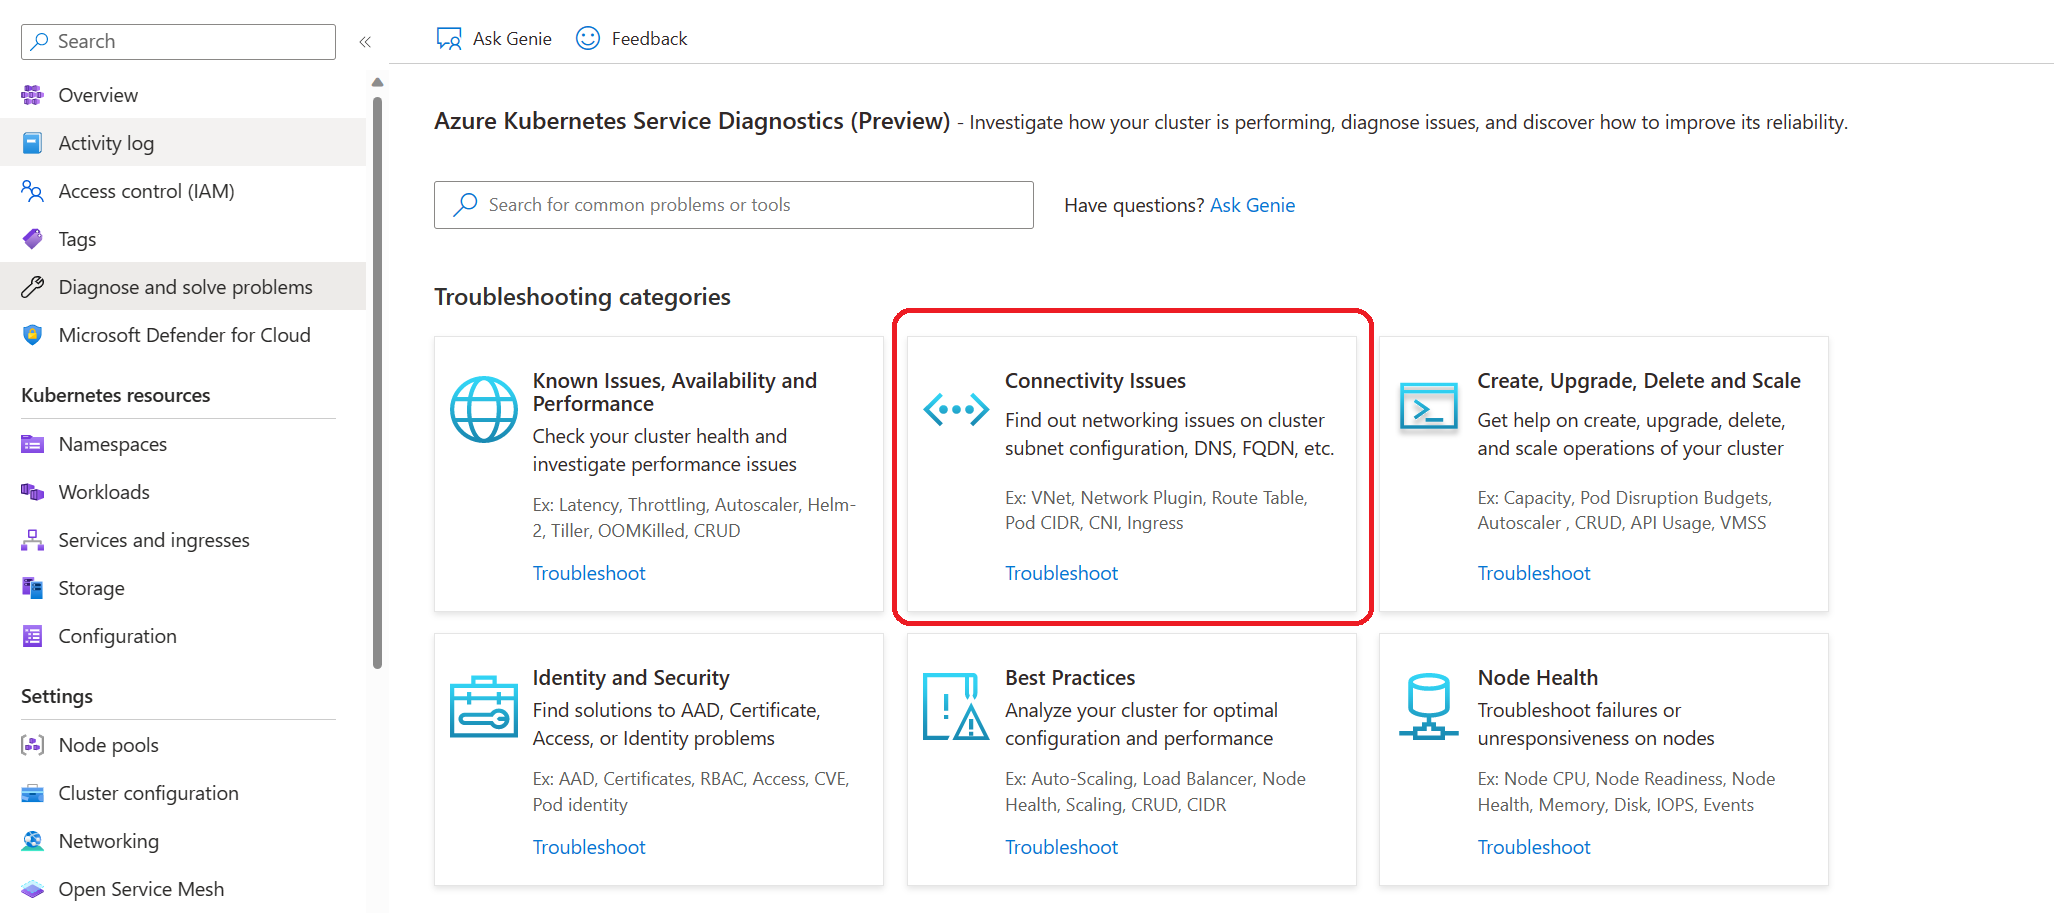Screen dimensions: 2054x913
Task: Open Service Mesh via its sidebar icon
Action: point(32,888)
